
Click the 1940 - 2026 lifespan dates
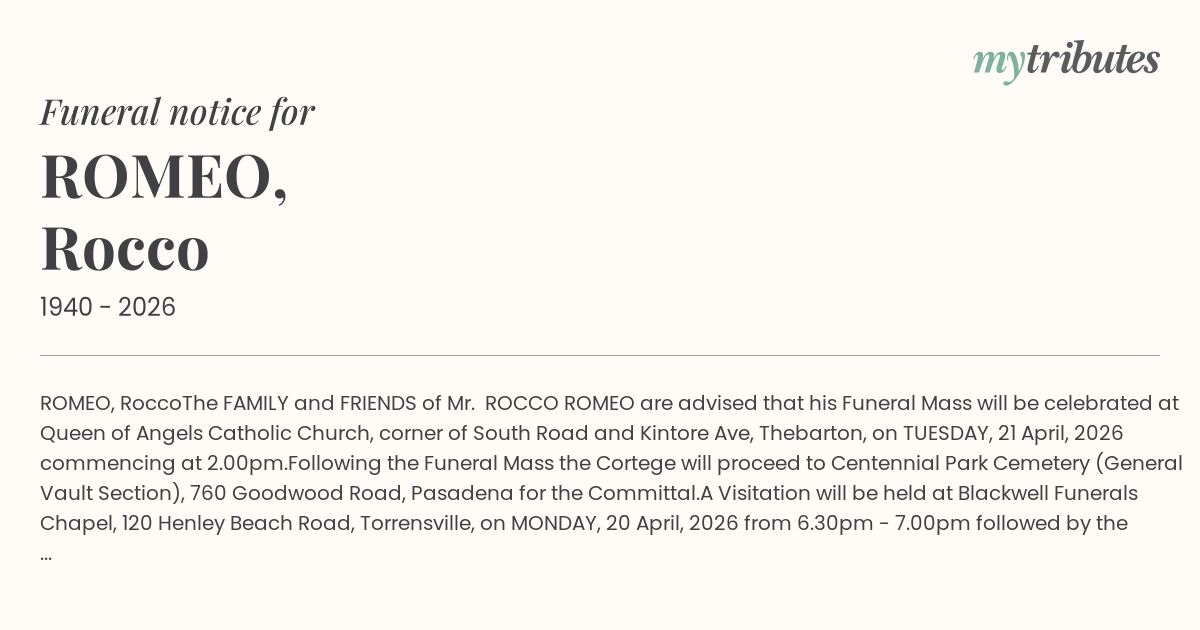click(108, 308)
